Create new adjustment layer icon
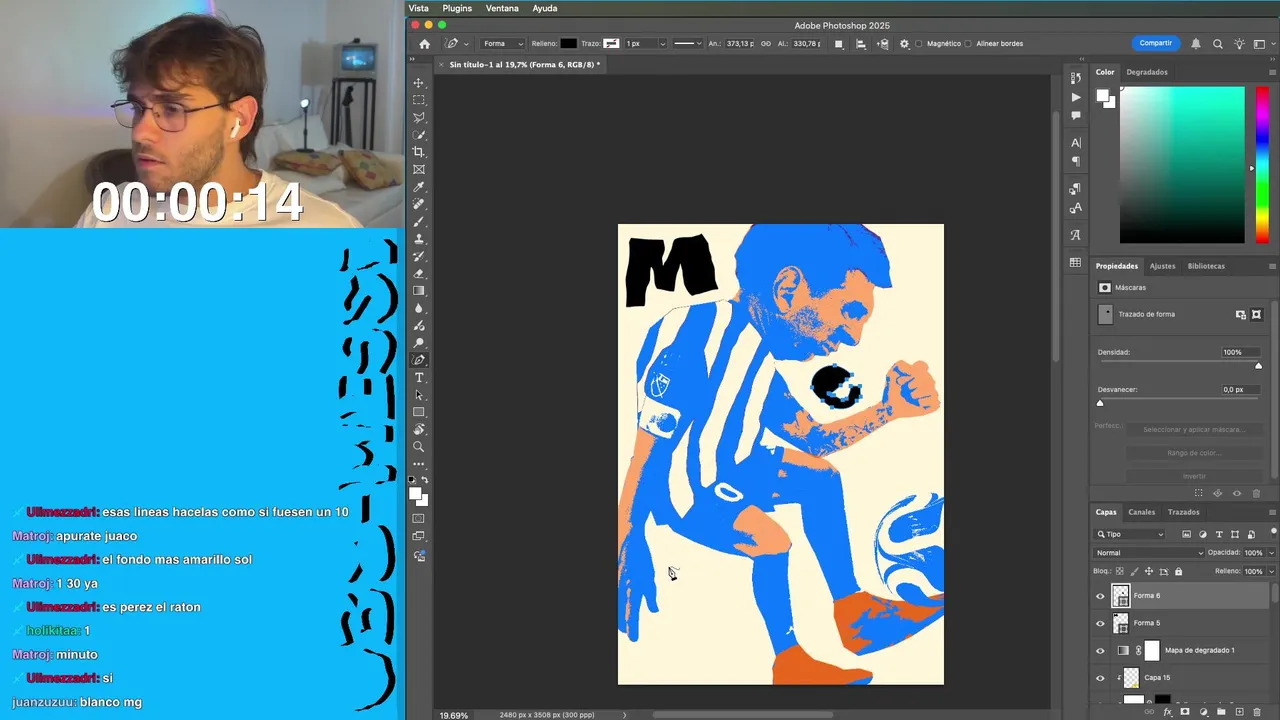The height and width of the screenshot is (720, 1280). click(x=1203, y=712)
